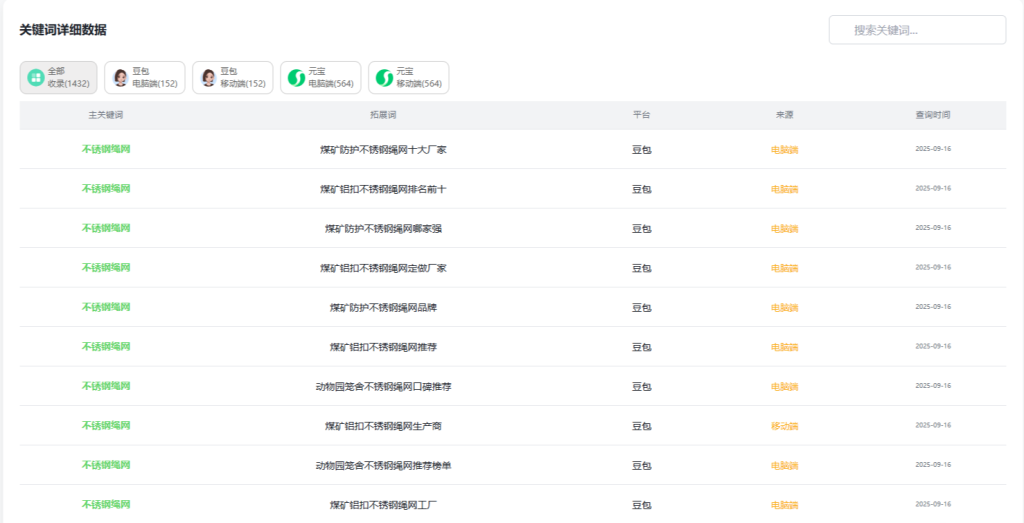Select the 全部 收录(1432) text label
The height and width of the screenshot is (523, 1024).
coord(69,78)
